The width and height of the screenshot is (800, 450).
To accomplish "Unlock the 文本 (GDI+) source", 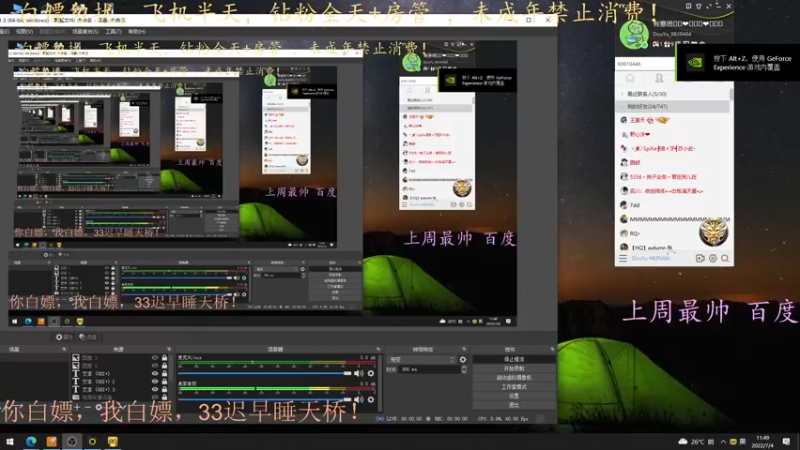I will tap(164, 373).
